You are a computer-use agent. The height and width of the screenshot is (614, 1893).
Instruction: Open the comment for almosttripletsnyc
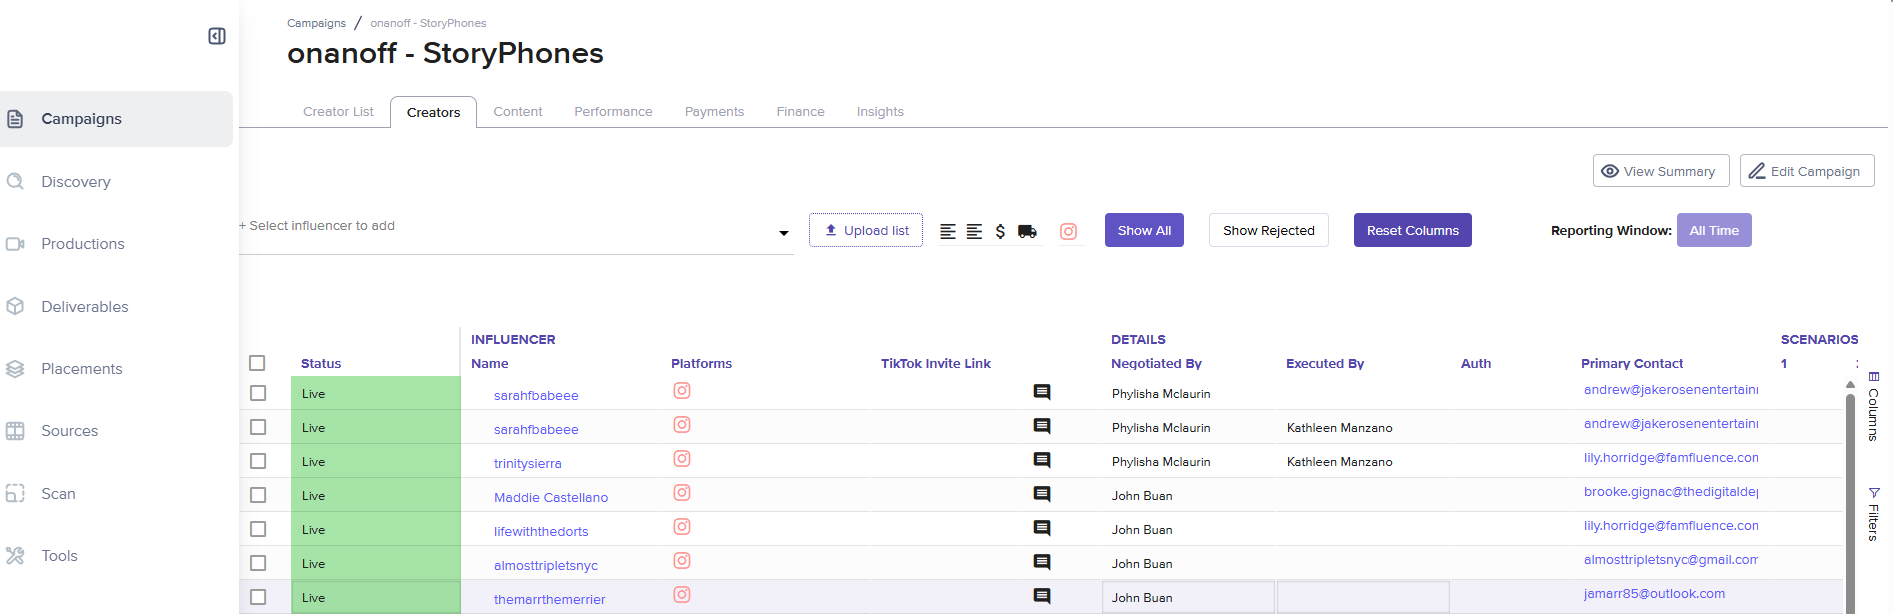pos(1042,562)
